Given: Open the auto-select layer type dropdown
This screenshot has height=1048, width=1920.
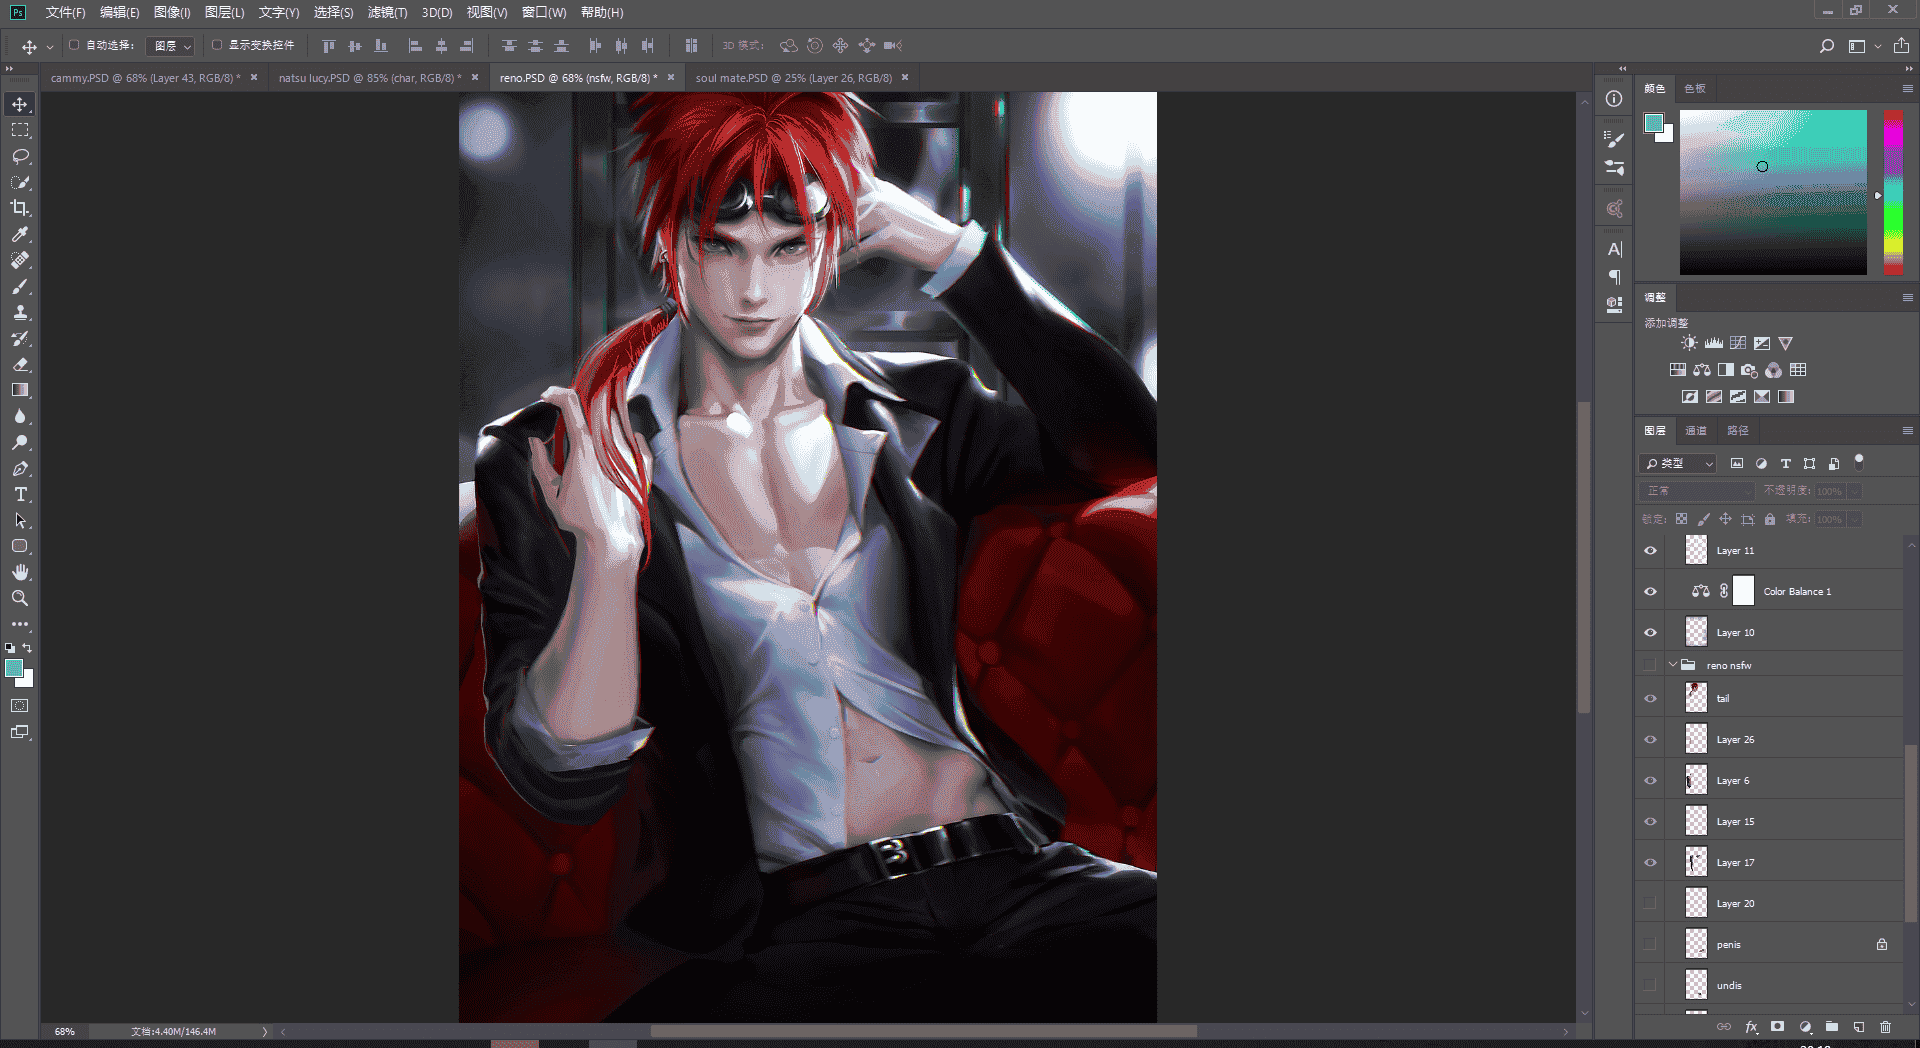Looking at the screenshot, I should coord(169,46).
